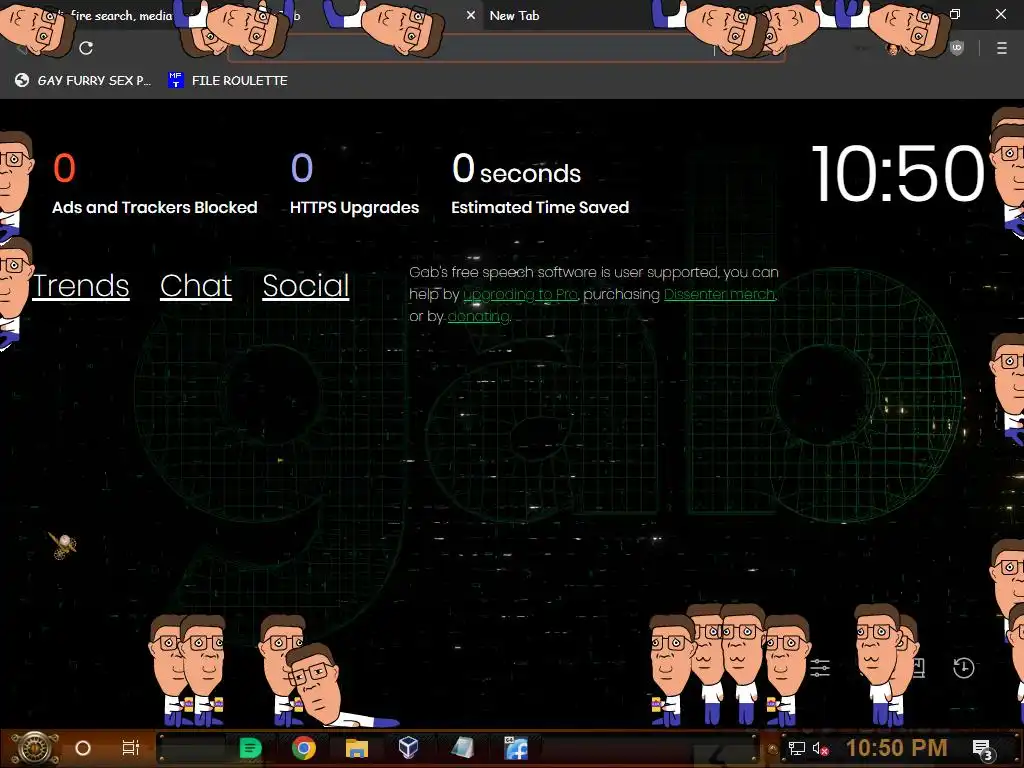The height and width of the screenshot is (768, 1024).
Task: Open the uBlock Origin extension icon
Action: click(957, 48)
